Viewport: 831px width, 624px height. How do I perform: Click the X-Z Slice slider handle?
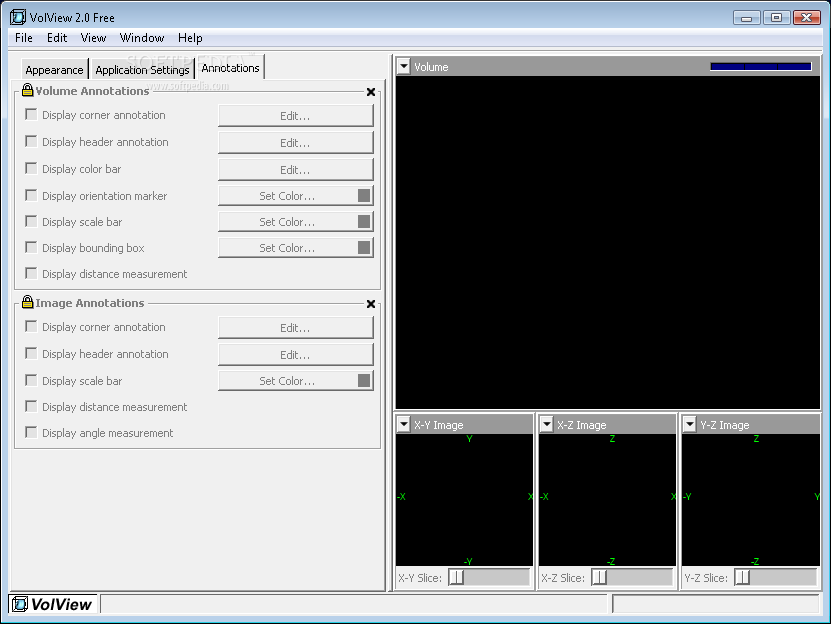click(x=599, y=577)
